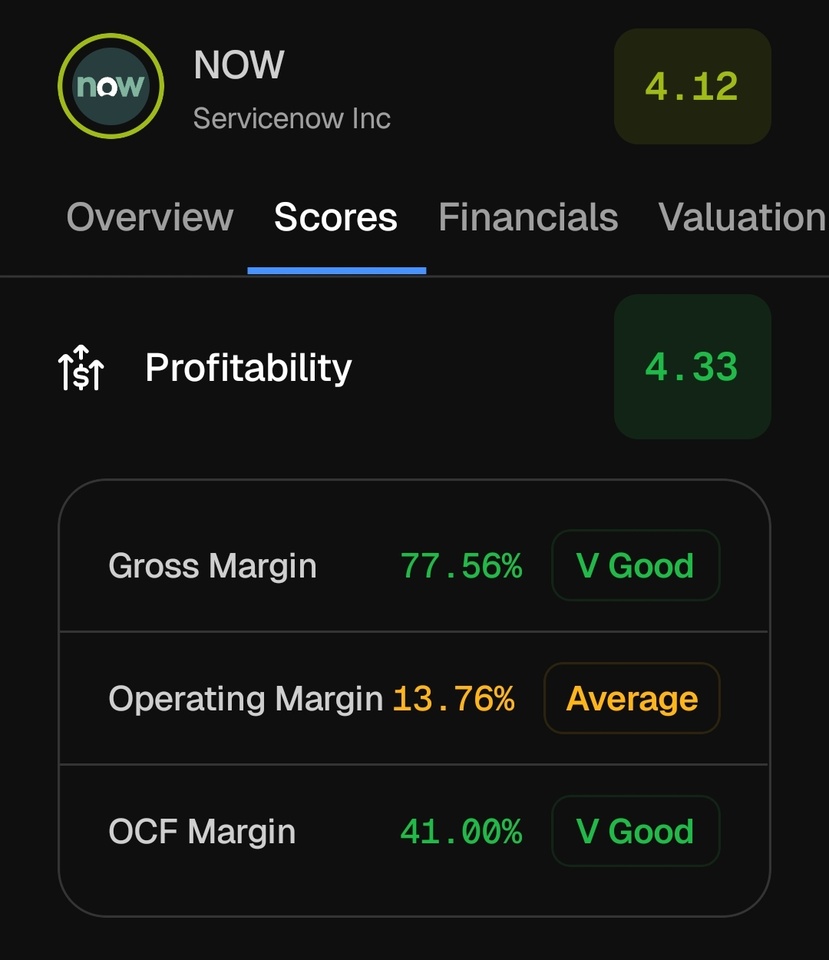Tap the Profitability 4.33 score badge

(x=692, y=367)
